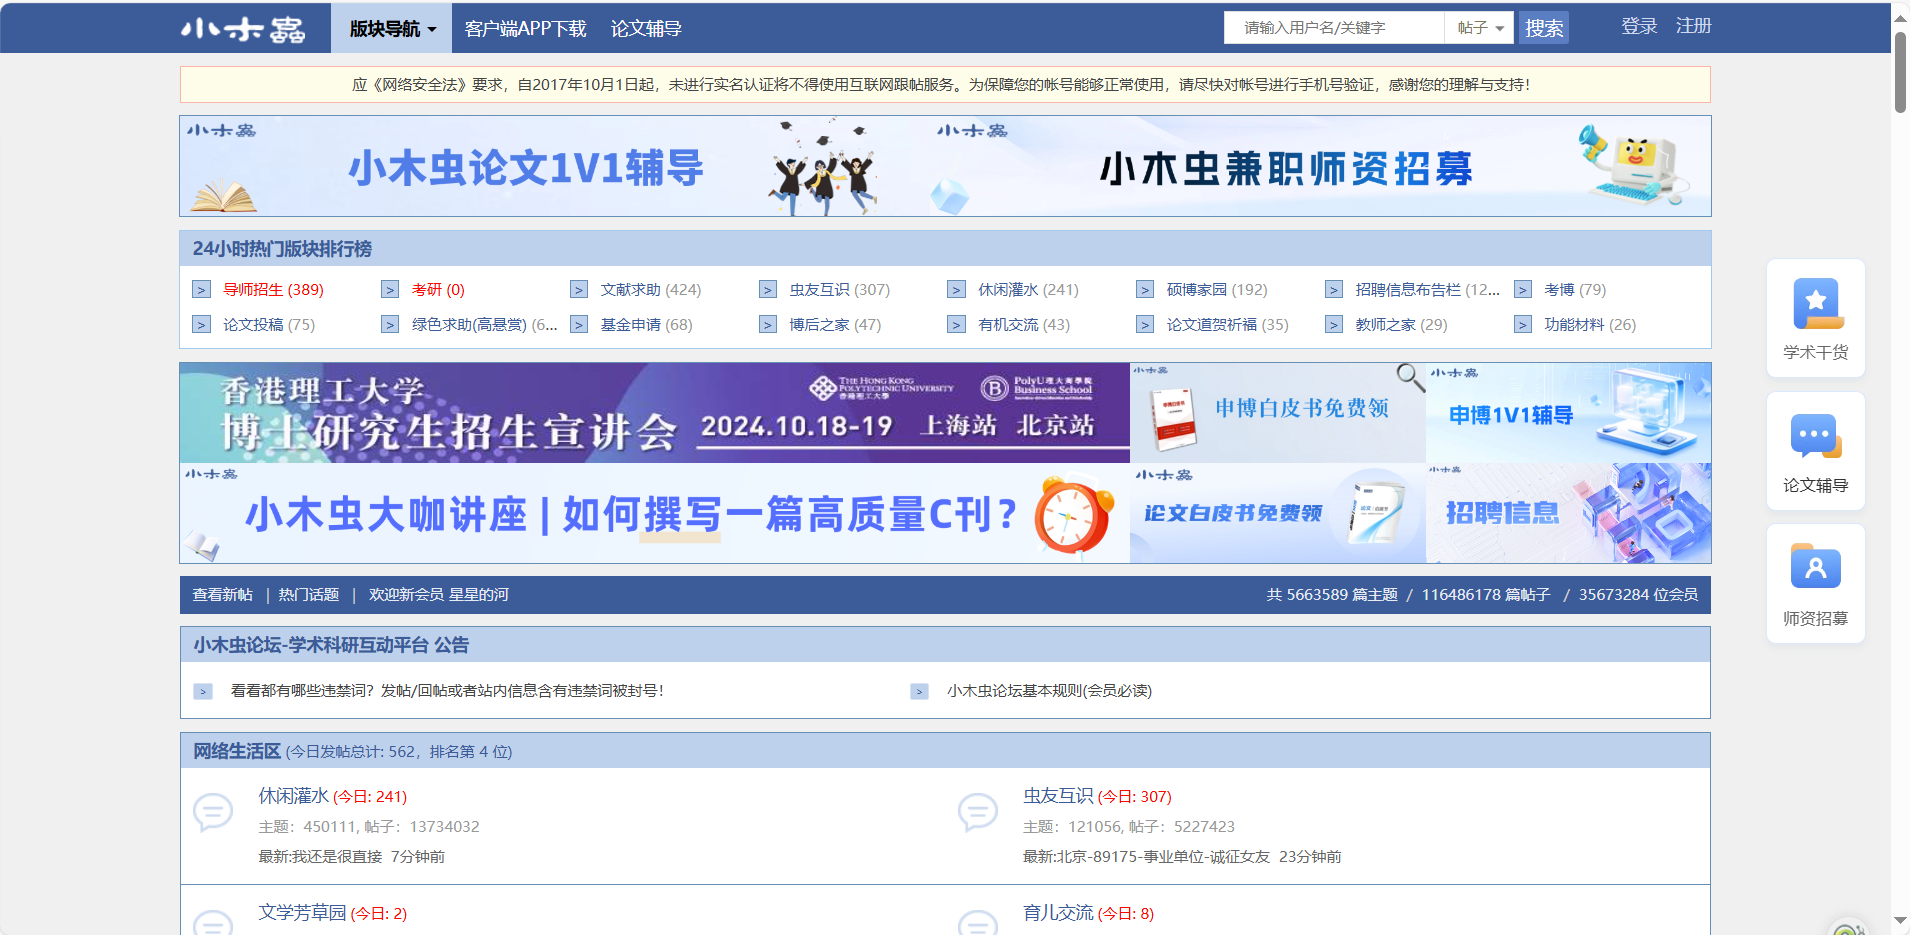Click speech bubble icon beside 虫友互识
The image size is (1910, 935).
tap(978, 812)
